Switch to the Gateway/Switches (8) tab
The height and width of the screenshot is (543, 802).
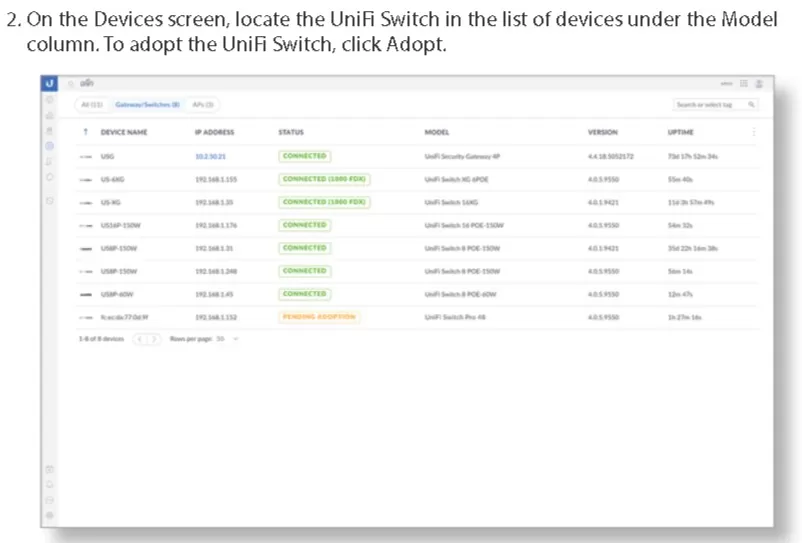(147, 104)
